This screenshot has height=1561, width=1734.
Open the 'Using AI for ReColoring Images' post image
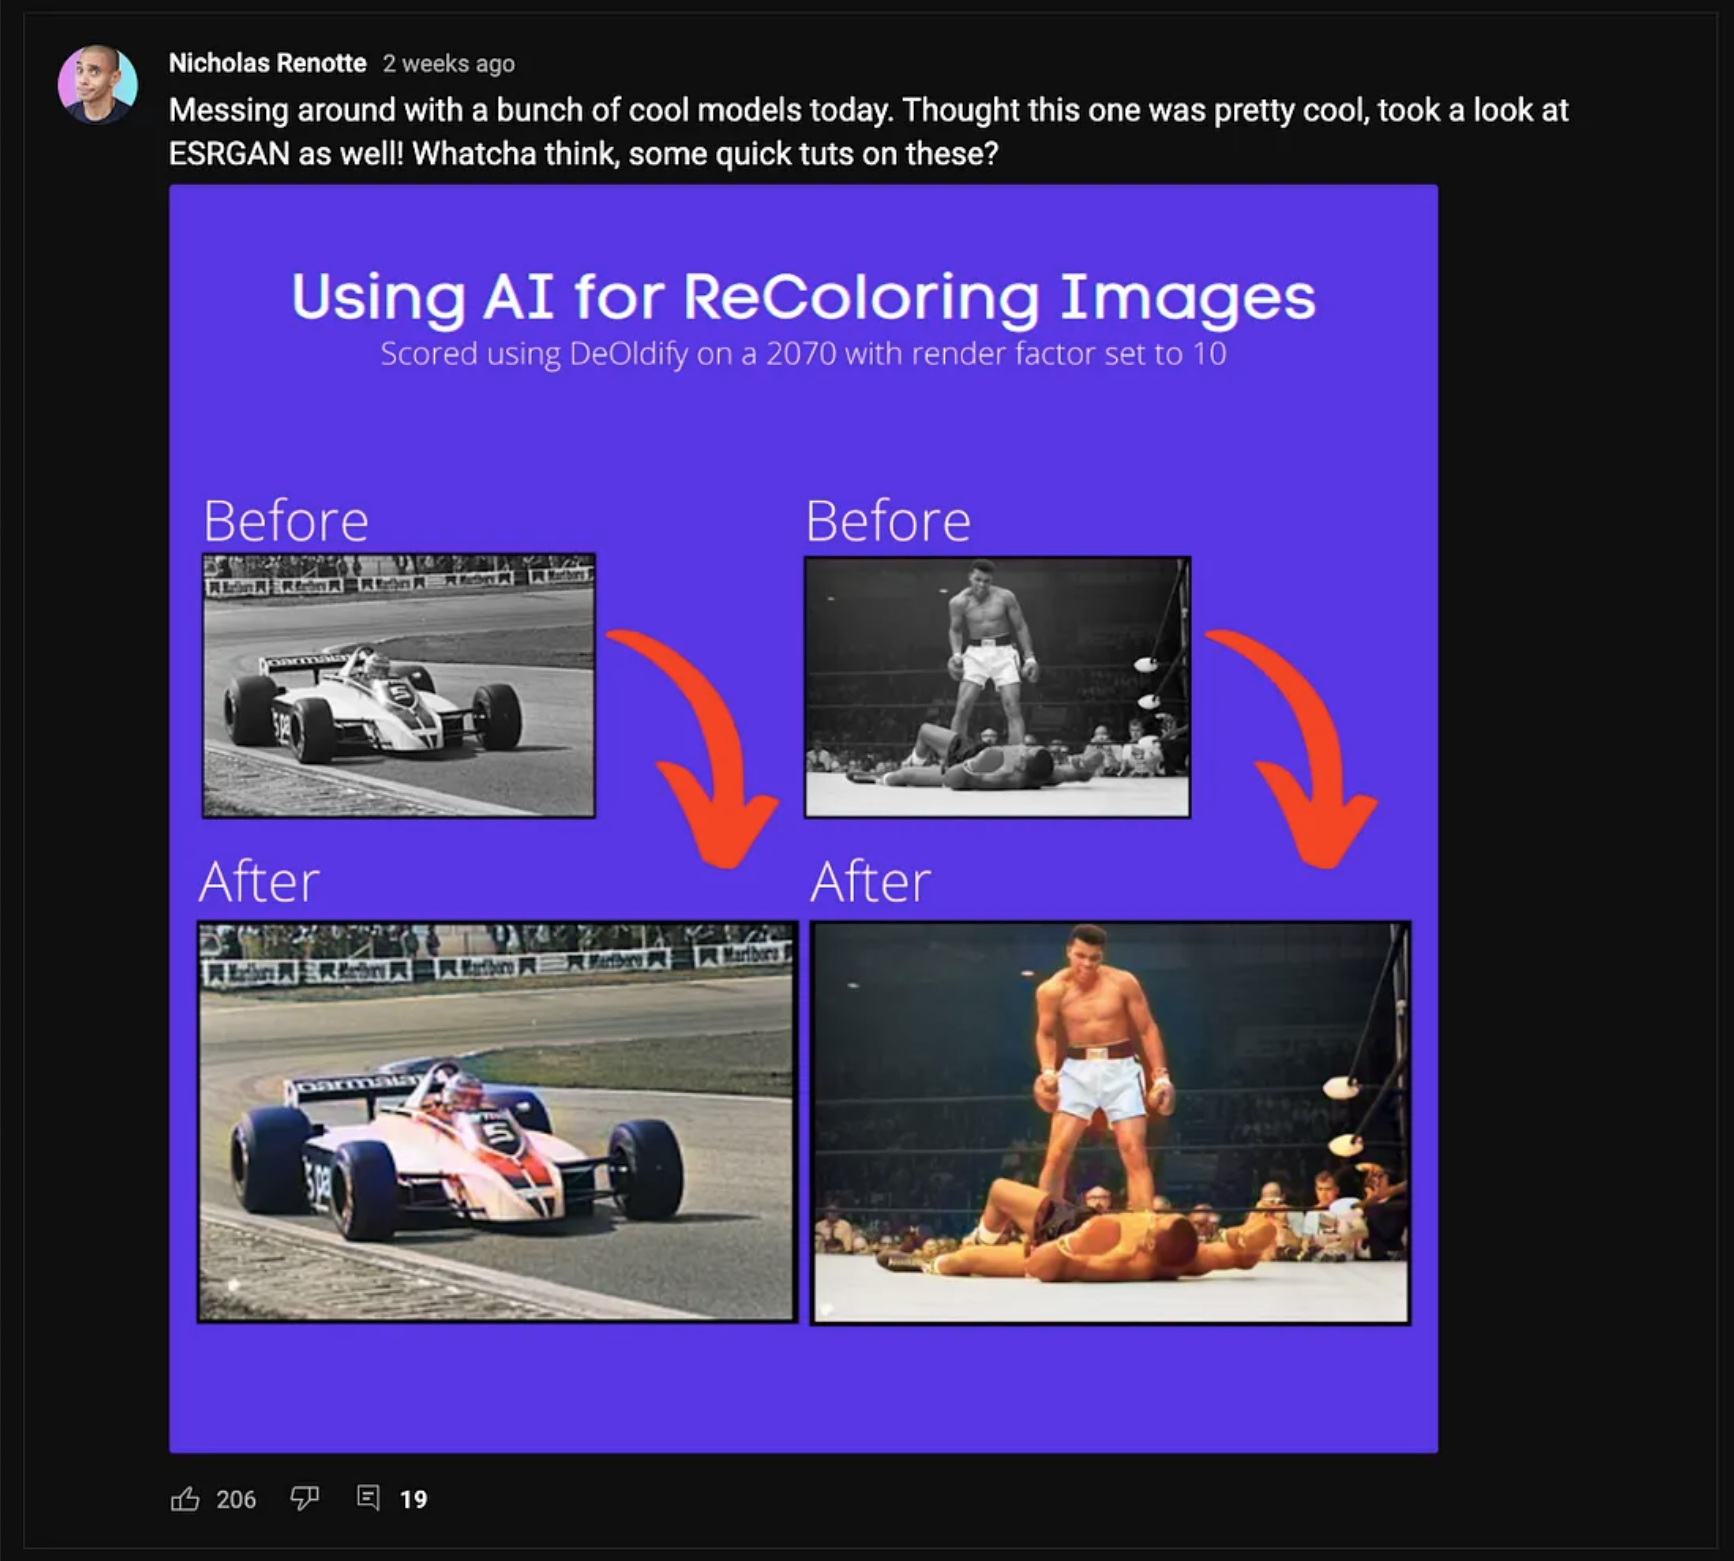(x=803, y=818)
